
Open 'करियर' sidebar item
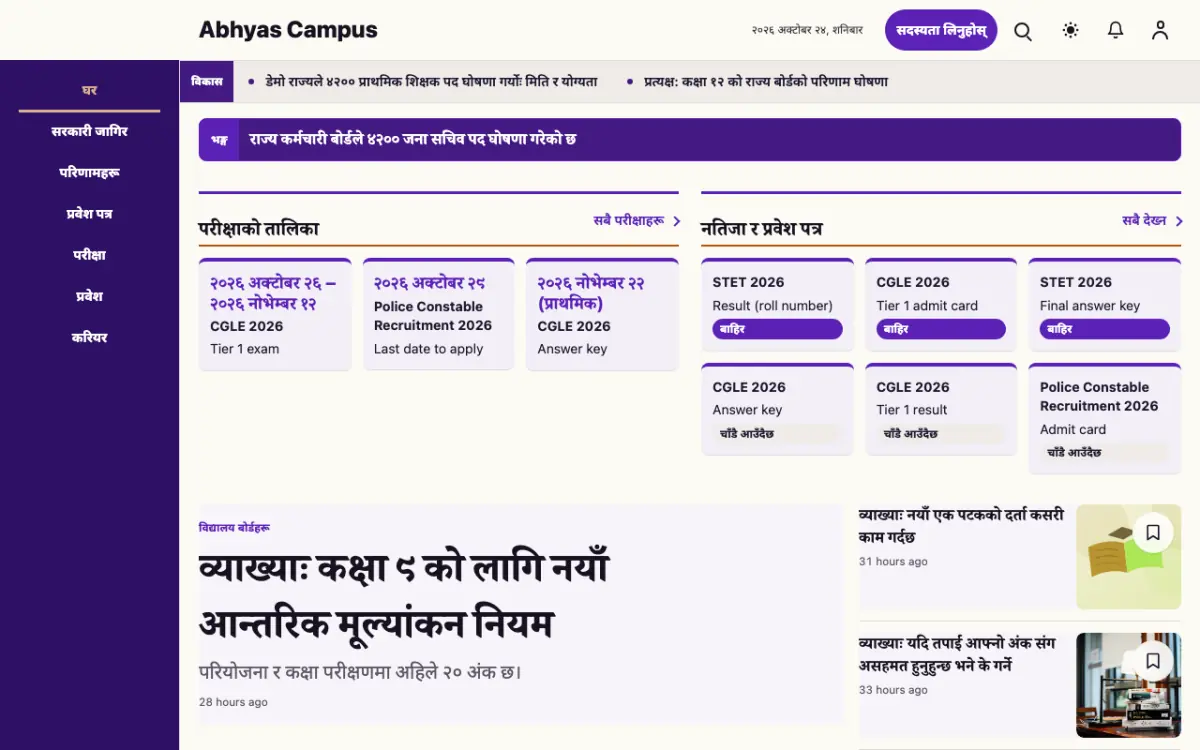(89, 337)
